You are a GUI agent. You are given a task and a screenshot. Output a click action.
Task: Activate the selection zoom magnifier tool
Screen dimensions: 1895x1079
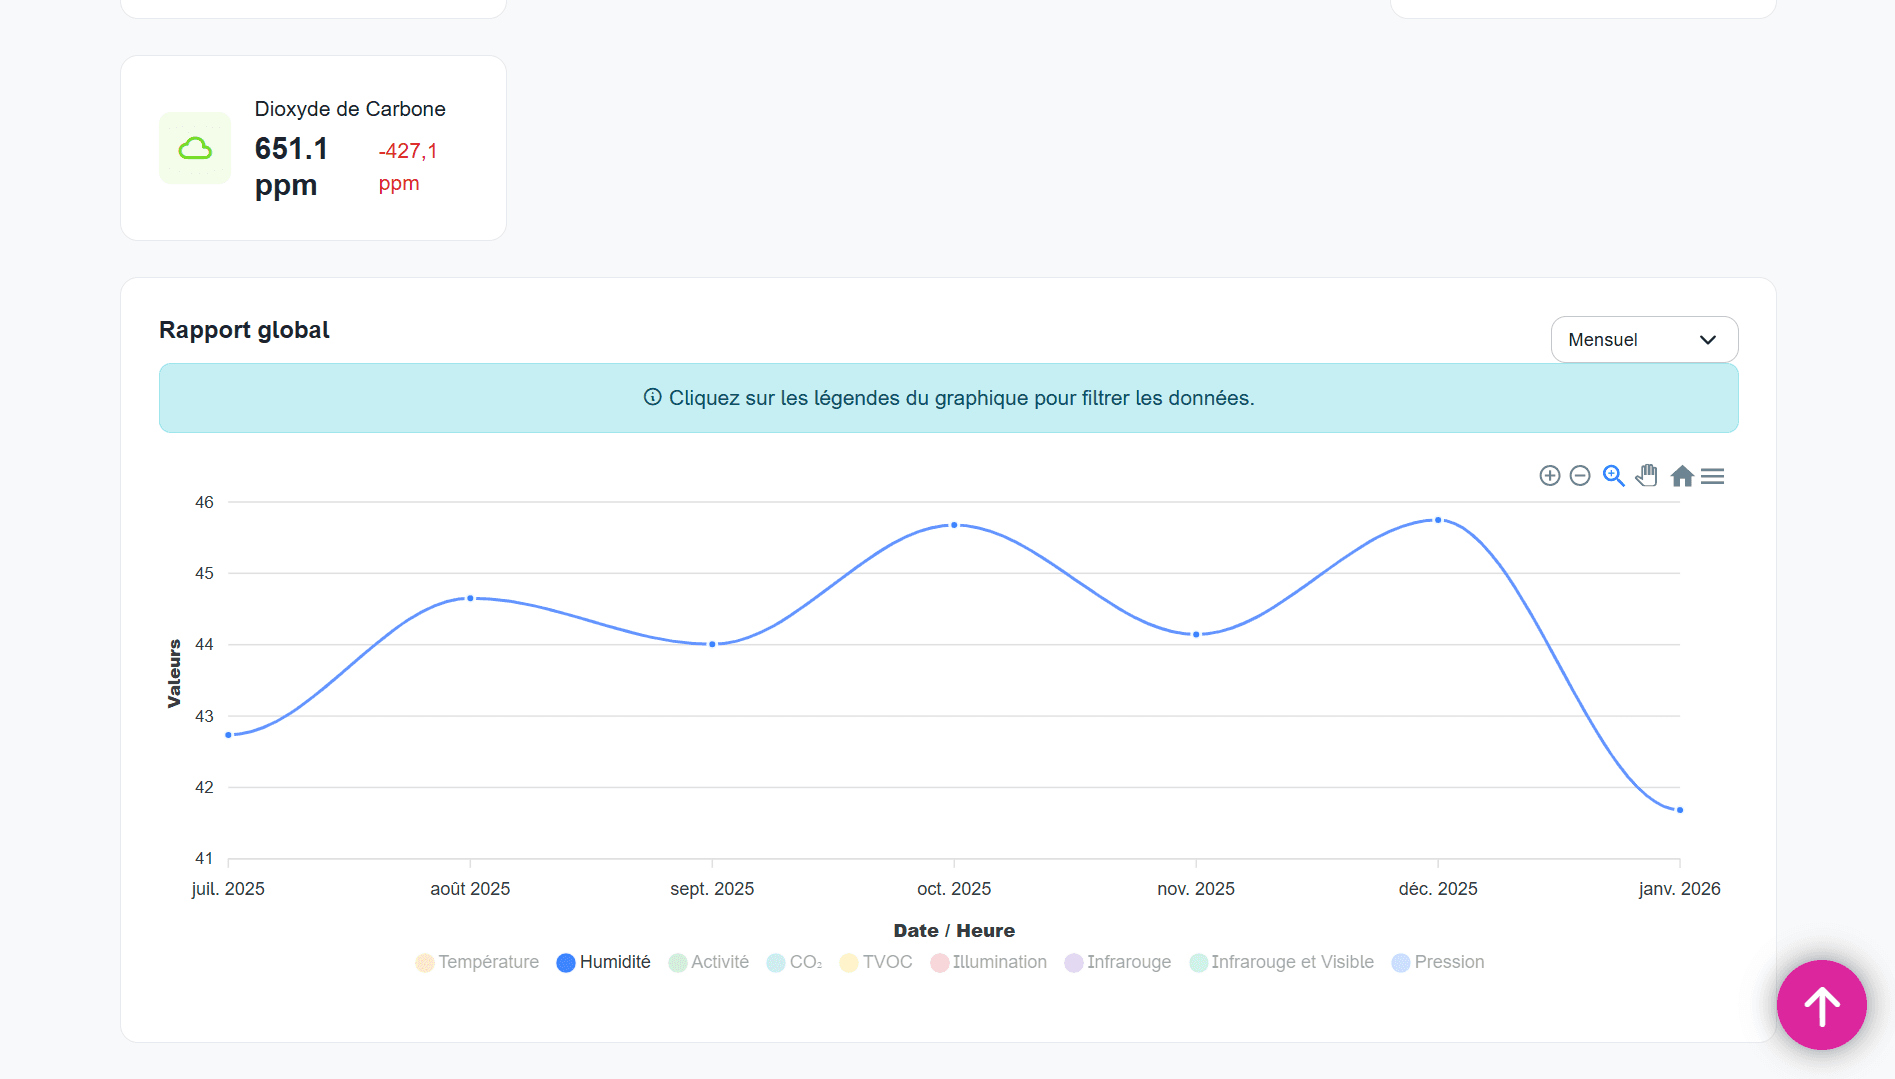pos(1613,476)
